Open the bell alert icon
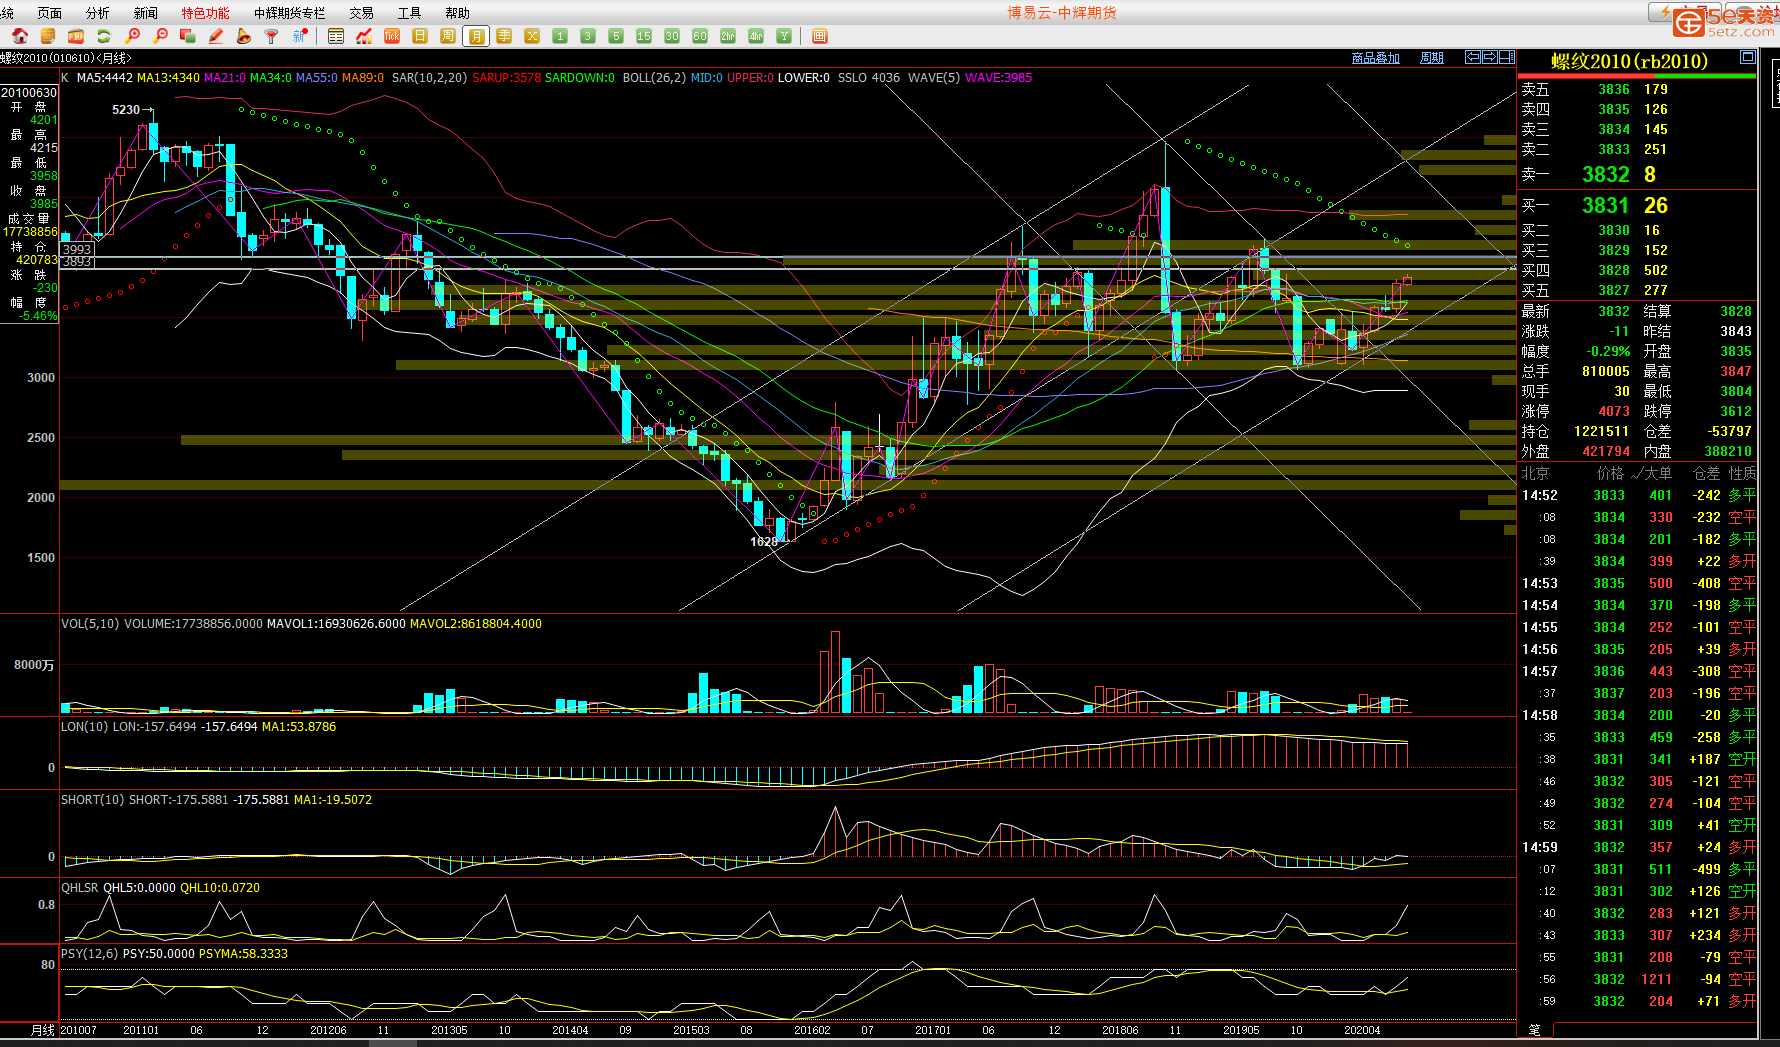Viewport: 1780px width, 1047px height. pos(244,36)
